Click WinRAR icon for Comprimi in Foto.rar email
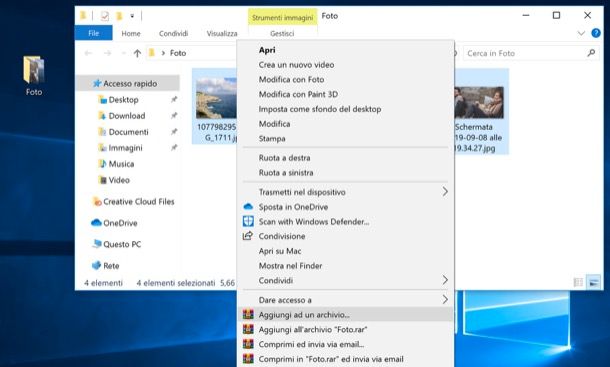This screenshot has width=610, height=367. coord(248,359)
